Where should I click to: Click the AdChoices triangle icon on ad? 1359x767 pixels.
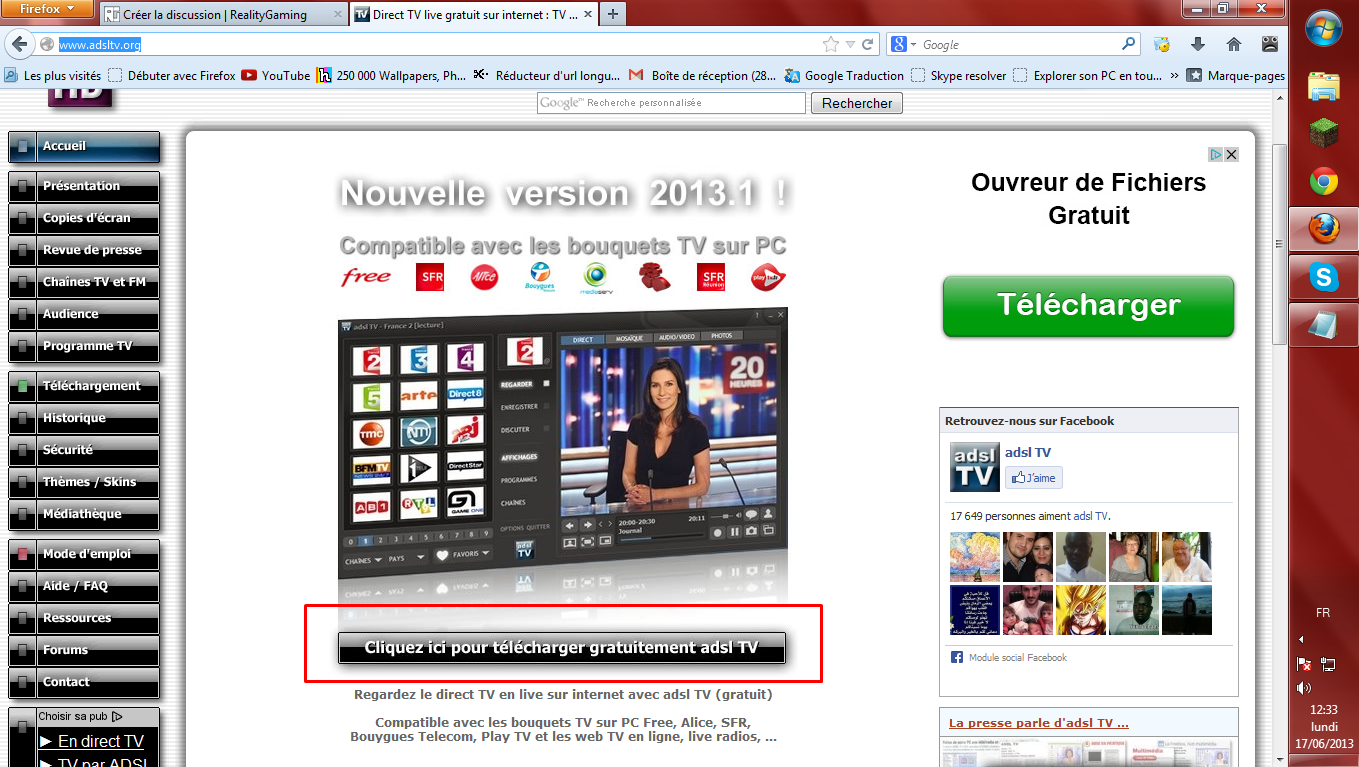pos(1216,154)
